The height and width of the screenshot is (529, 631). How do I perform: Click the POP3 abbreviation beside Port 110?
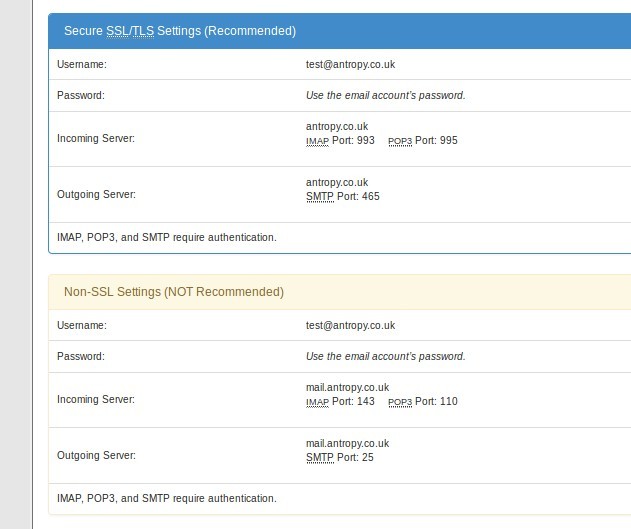coord(400,402)
